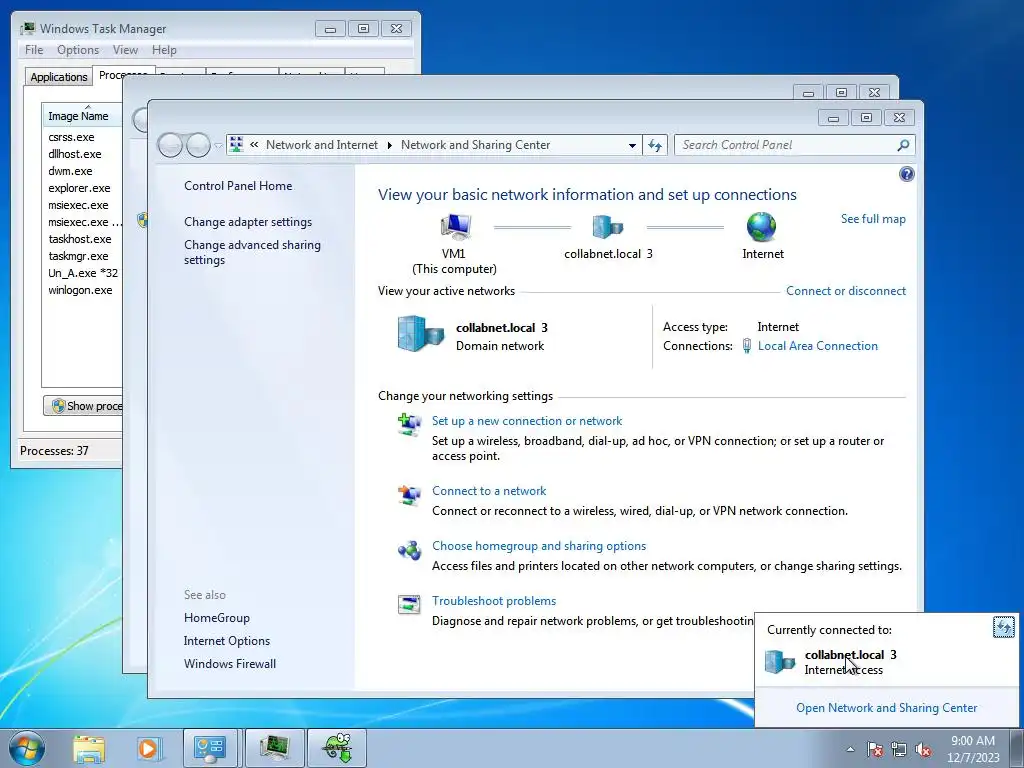
Task: Click the VM1 computer icon in map
Action: pyautogui.click(x=455, y=227)
